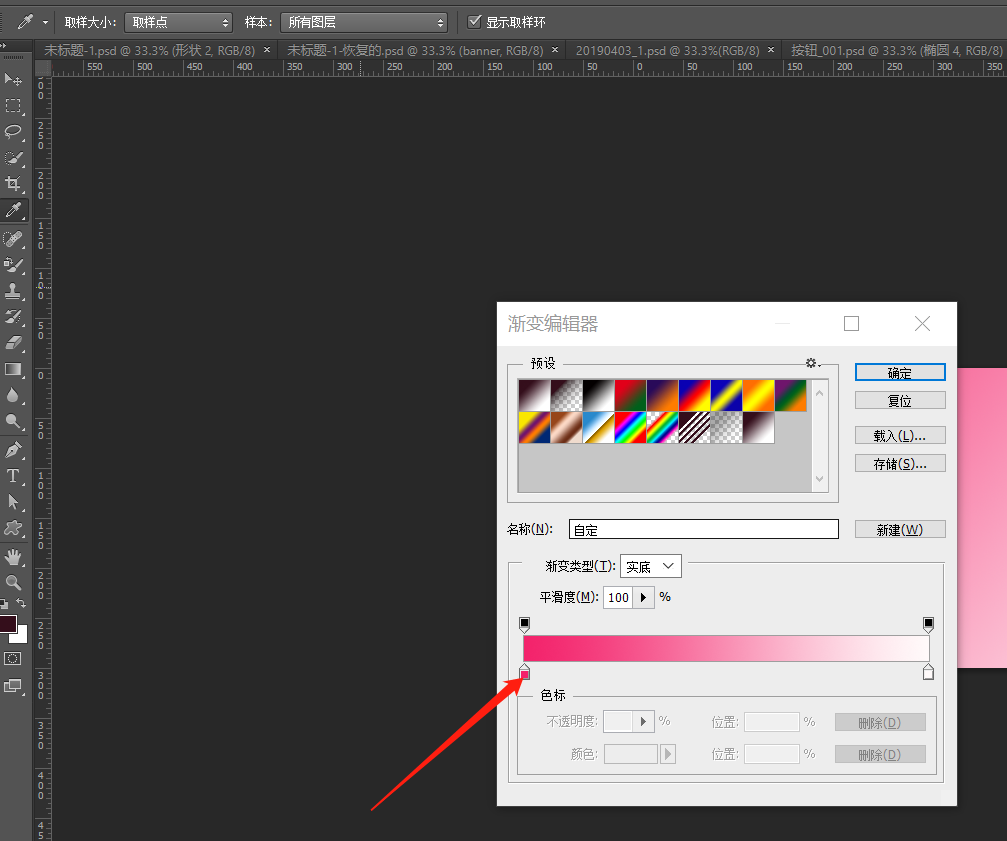The image size is (1007, 841).
Task: Select the white right color stop
Action: click(928, 672)
